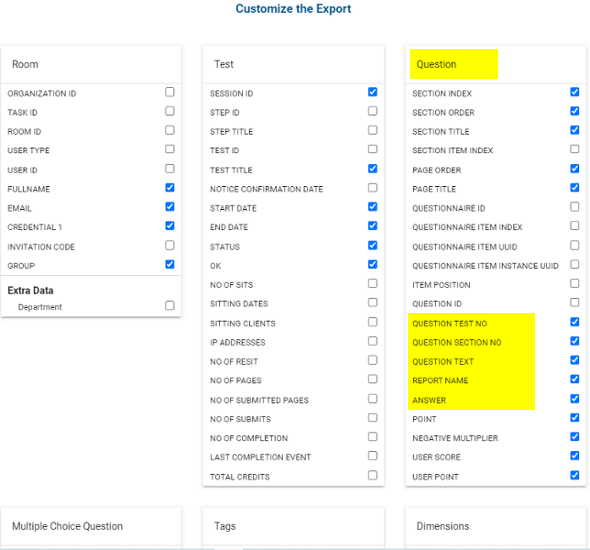
Task: Uncheck the QUESTION TEXT checkbox
Action: 575,360
